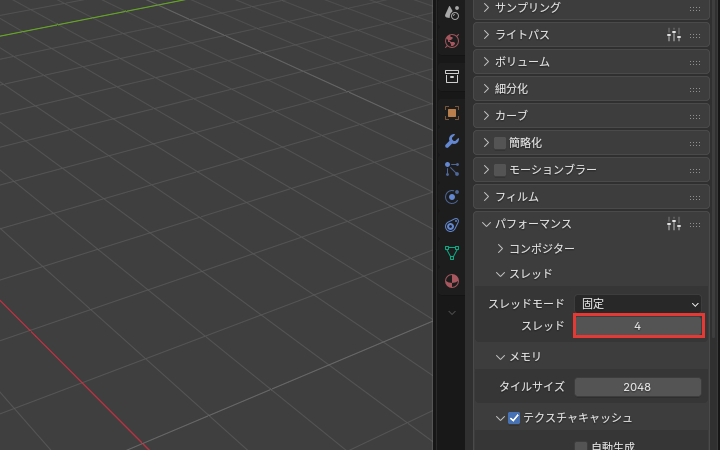Collapse the メモリ subpanel
Viewport: 720px width, 450px height.
pos(501,357)
